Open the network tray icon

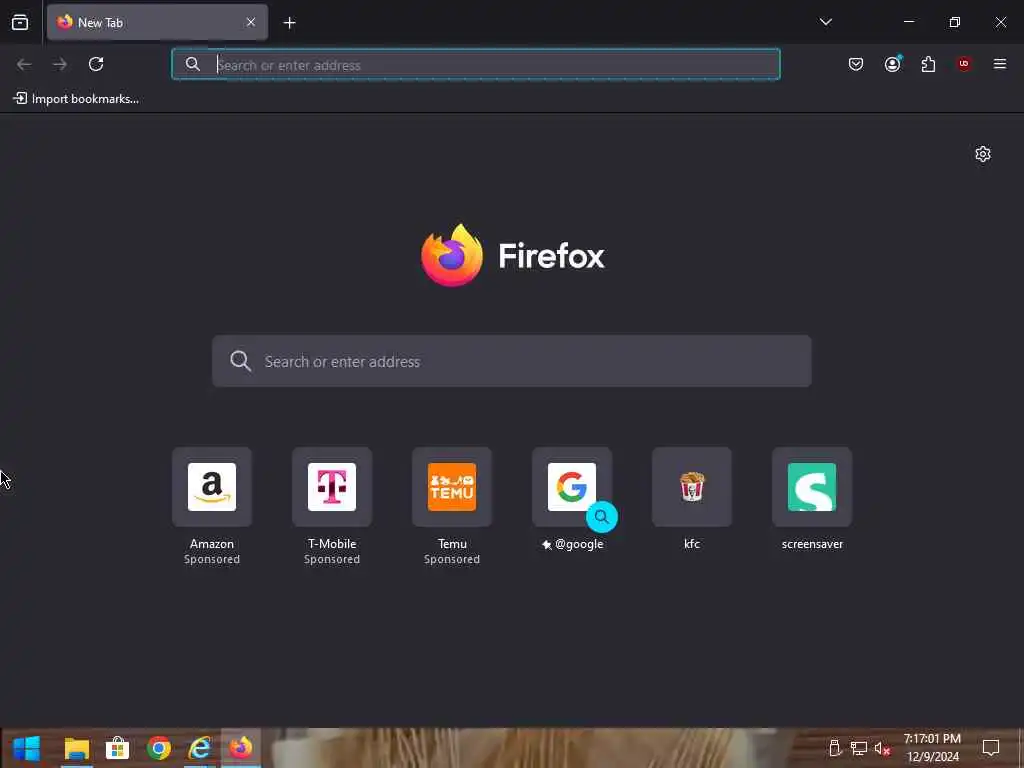coord(858,748)
